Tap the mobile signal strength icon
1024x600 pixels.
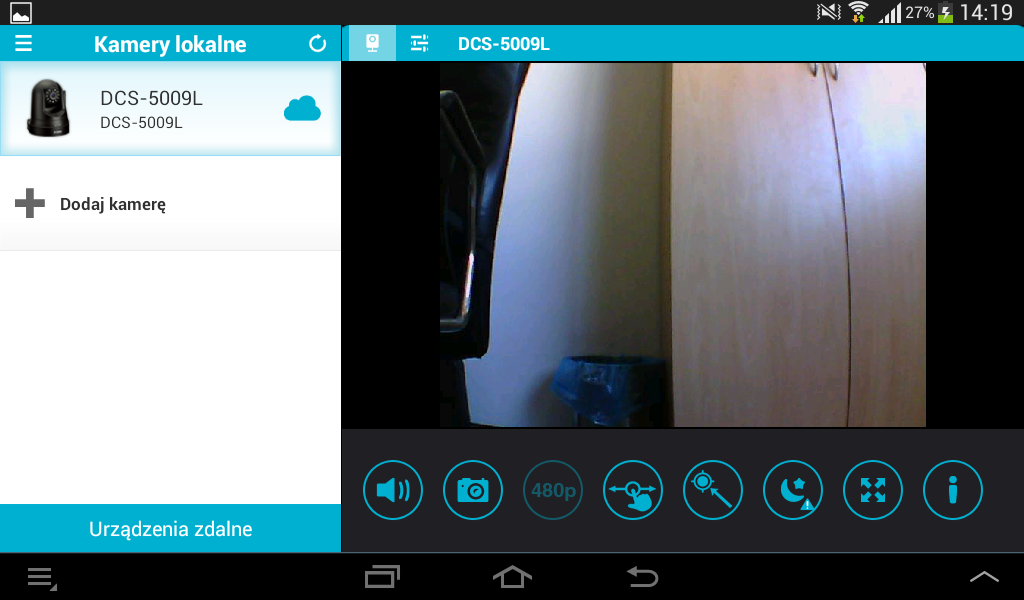889,13
